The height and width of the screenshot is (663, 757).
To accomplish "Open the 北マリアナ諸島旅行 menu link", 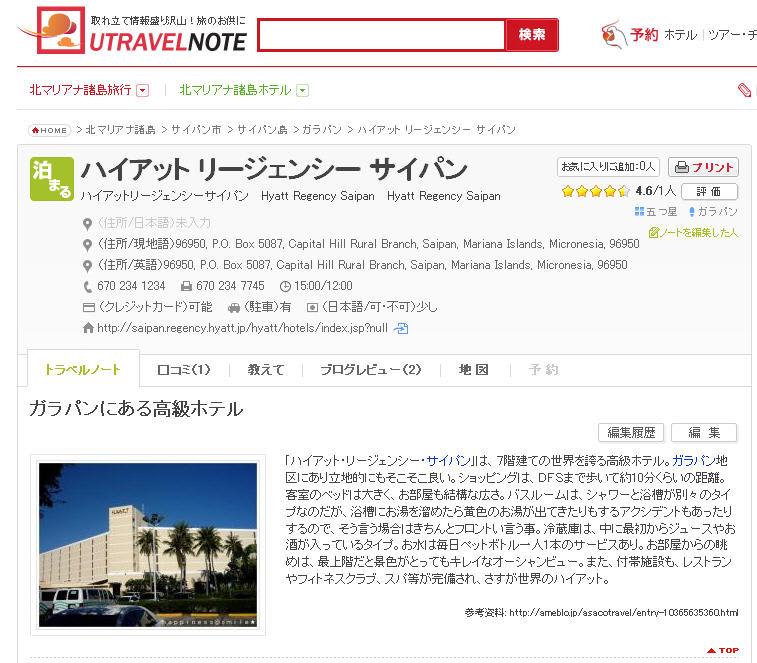I will coord(80,90).
